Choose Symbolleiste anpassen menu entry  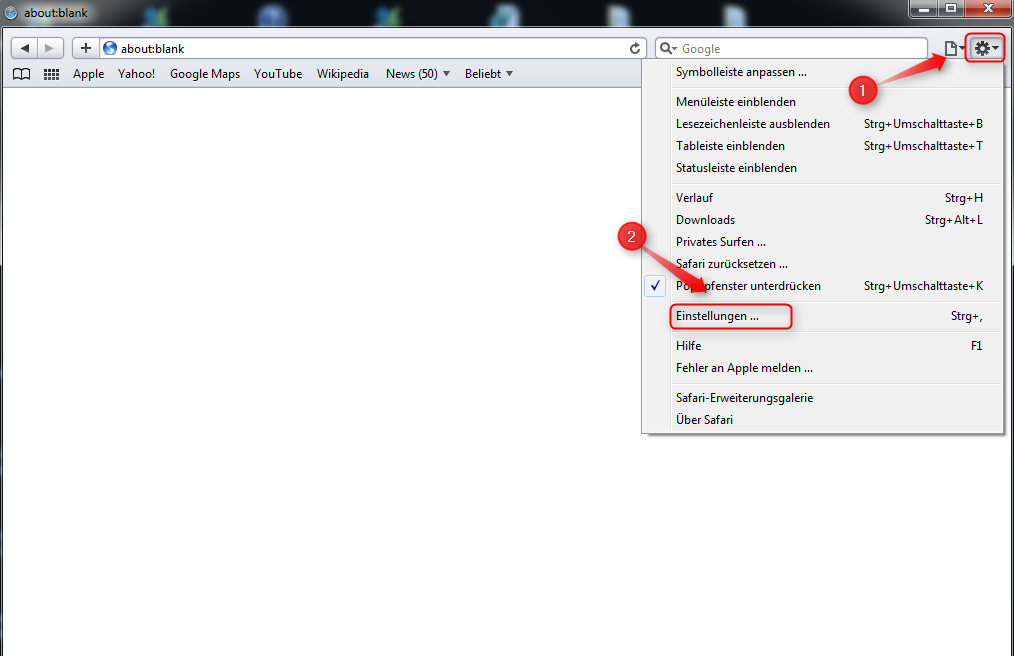(823, 72)
